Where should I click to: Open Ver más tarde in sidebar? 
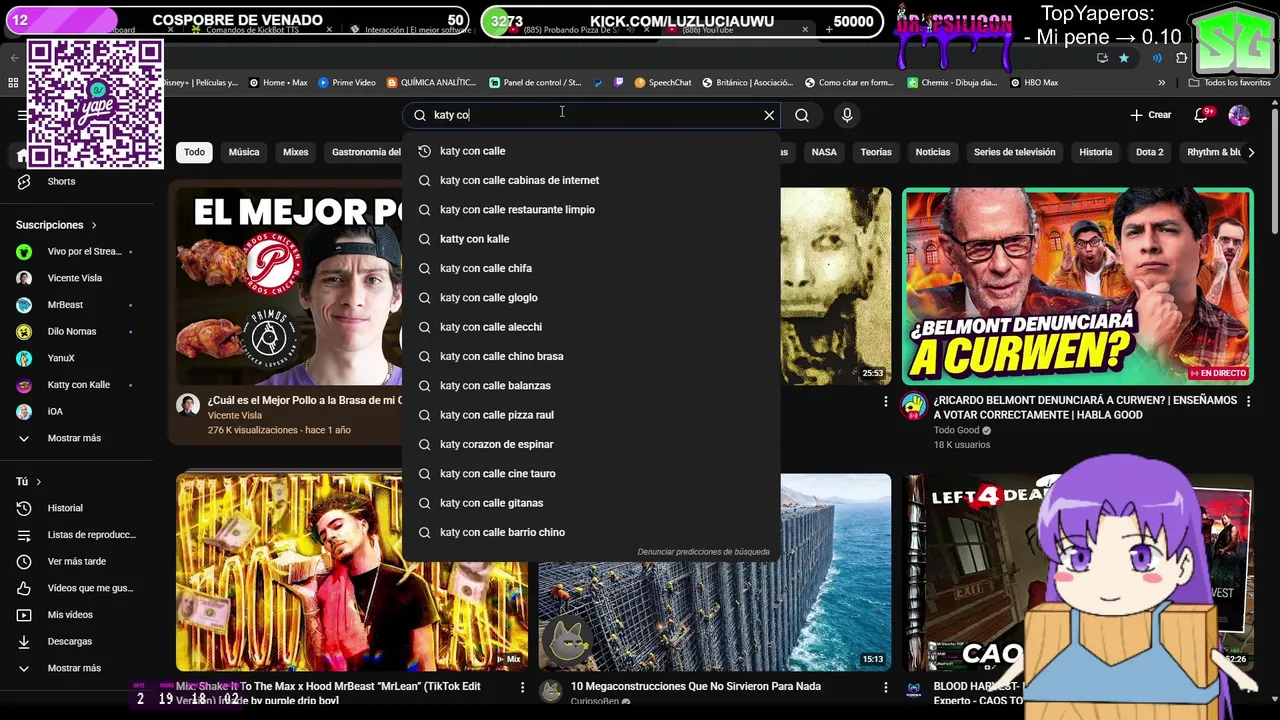76,561
